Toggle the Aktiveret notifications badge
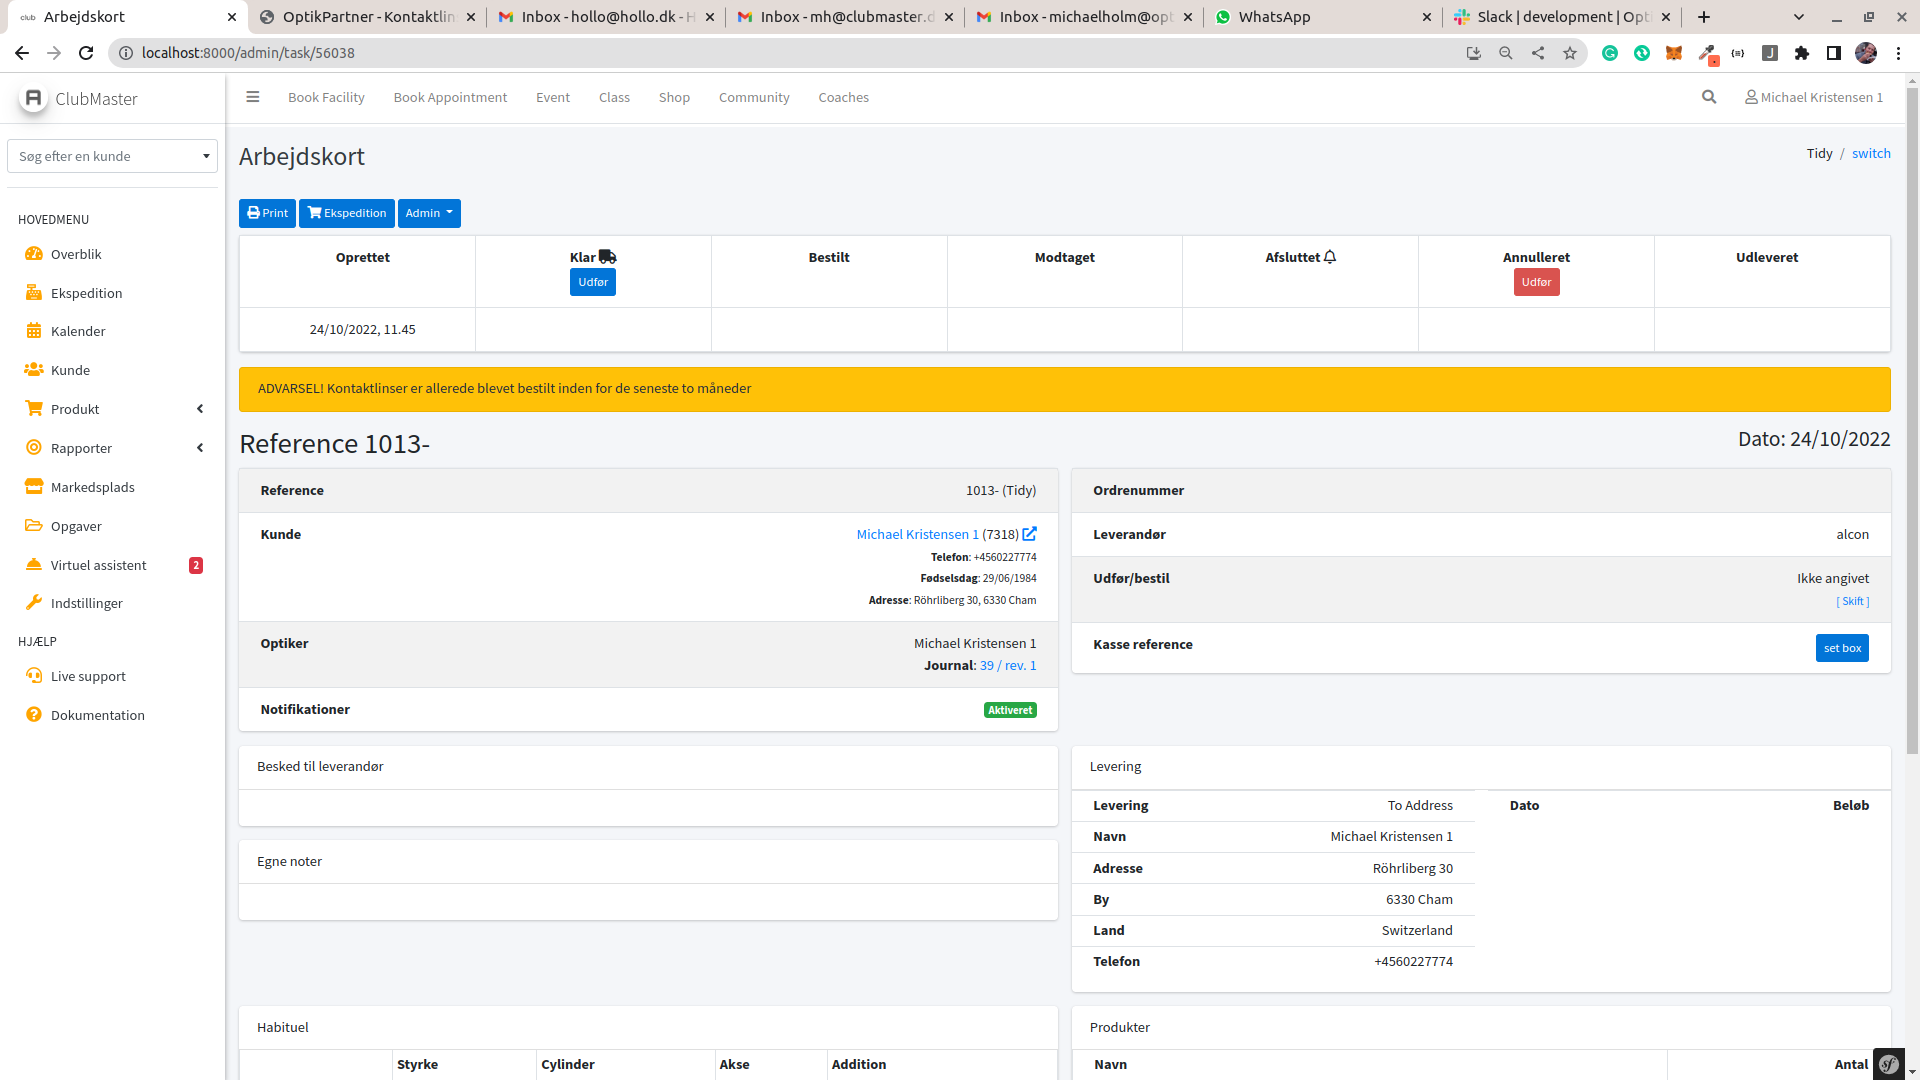 pyautogui.click(x=1010, y=710)
